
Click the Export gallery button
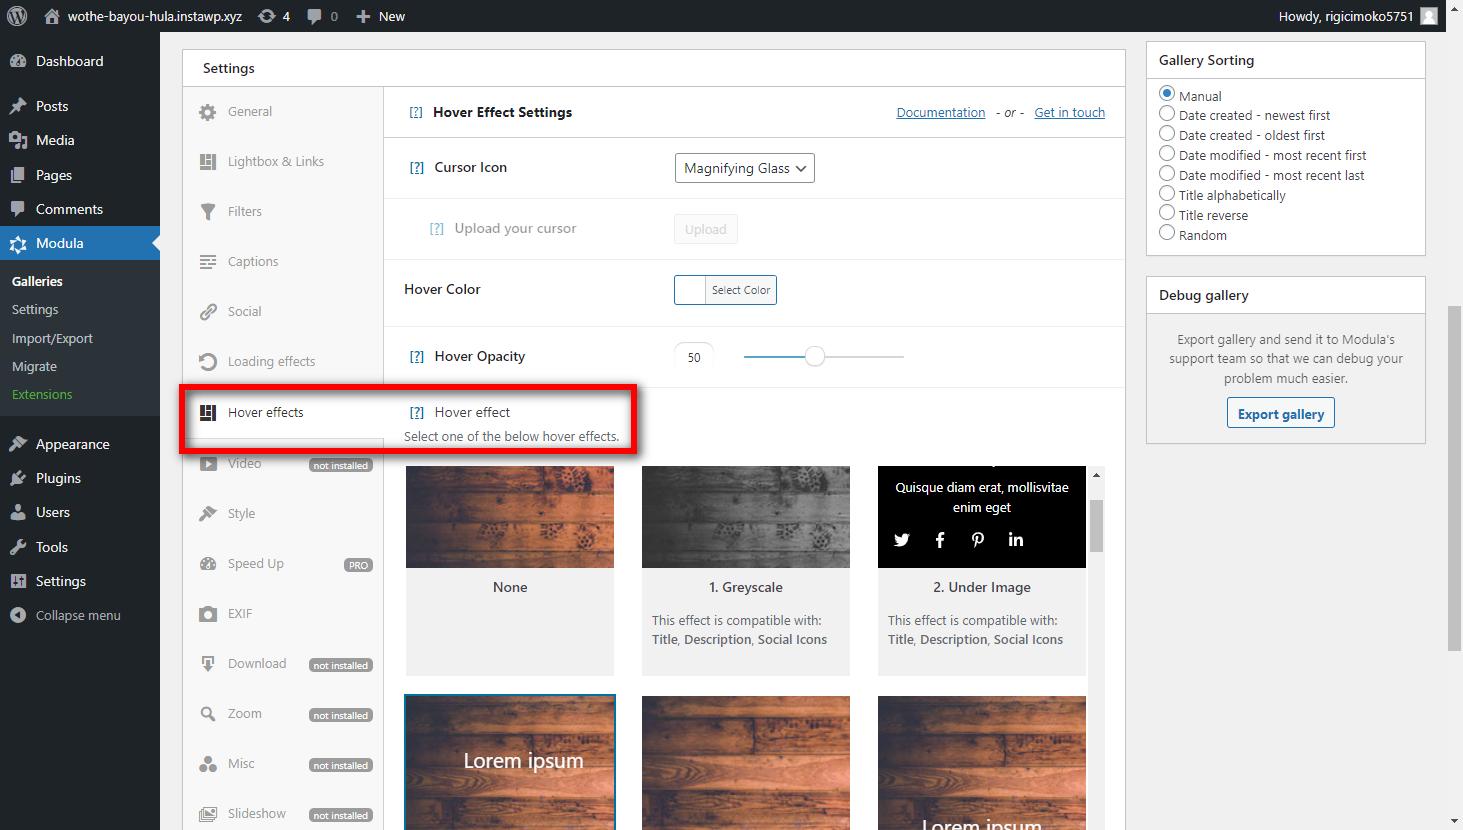1280,413
